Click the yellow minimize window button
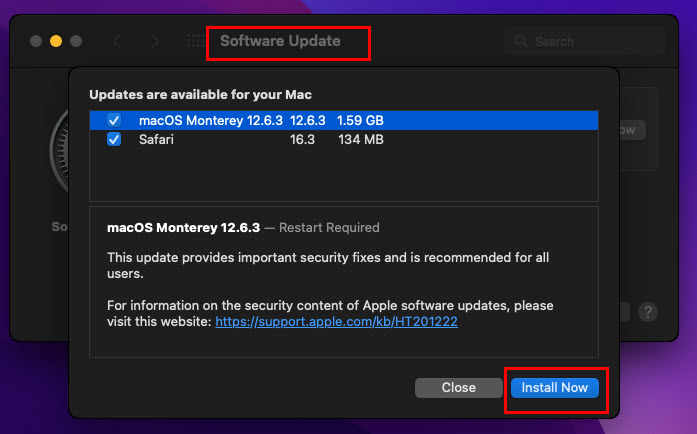697x434 pixels. coord(56,41)
